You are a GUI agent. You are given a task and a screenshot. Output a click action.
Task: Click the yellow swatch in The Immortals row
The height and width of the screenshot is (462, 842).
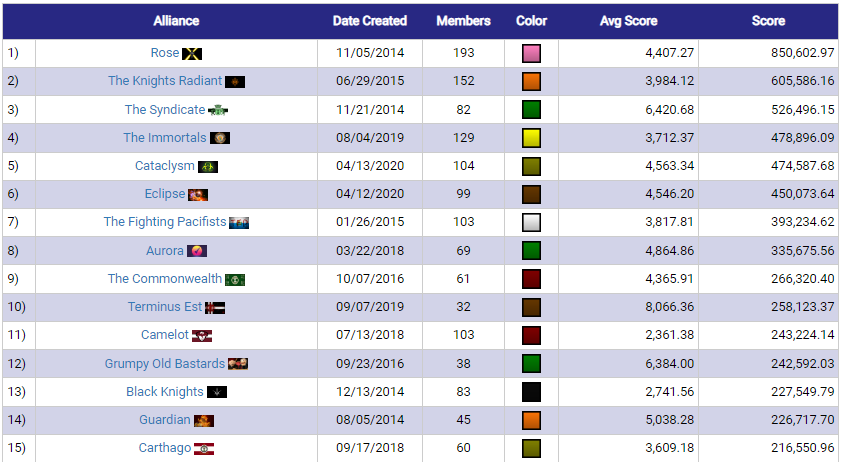(532, 138)
